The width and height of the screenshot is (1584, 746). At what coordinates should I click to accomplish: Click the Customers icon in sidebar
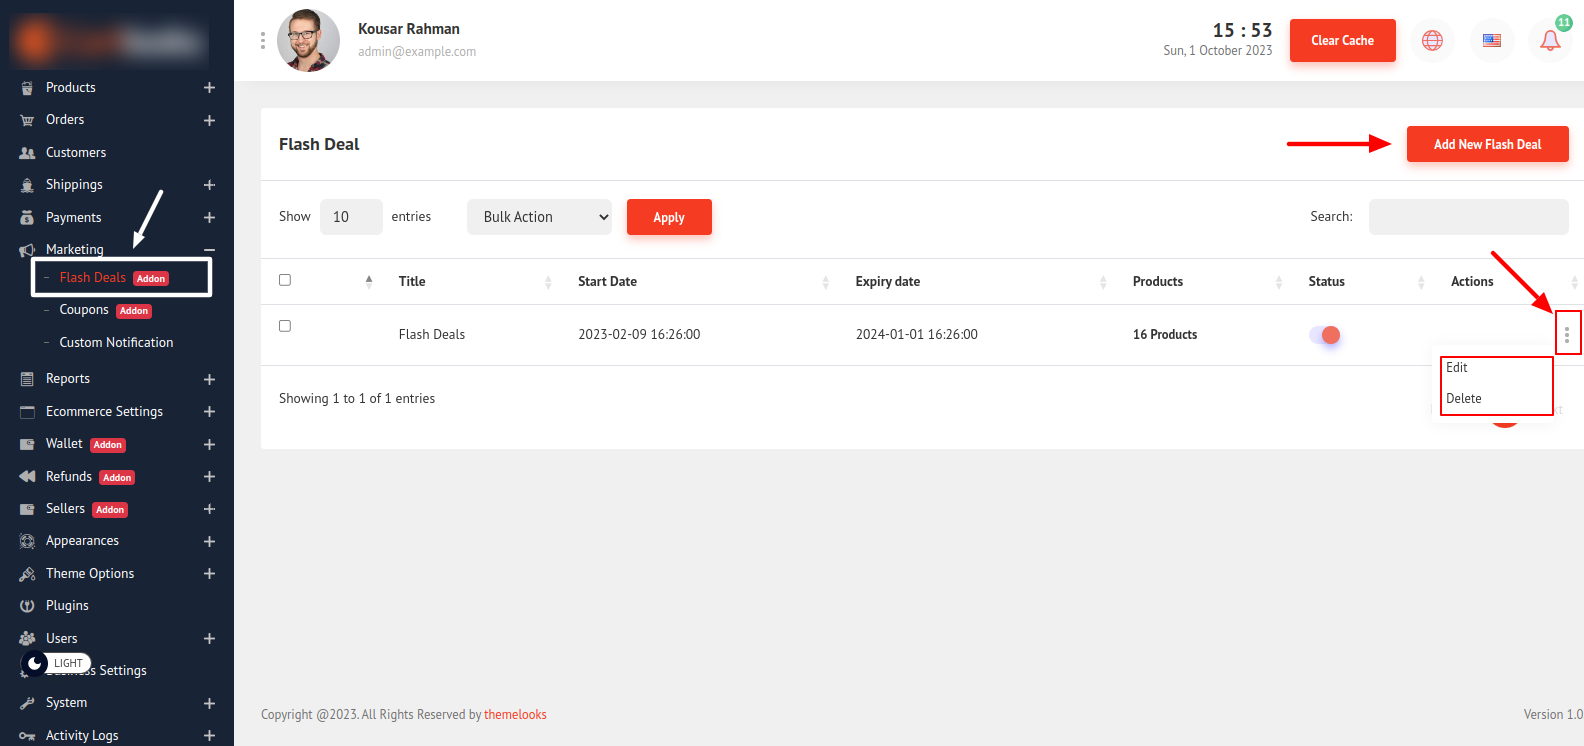(27, 153)
